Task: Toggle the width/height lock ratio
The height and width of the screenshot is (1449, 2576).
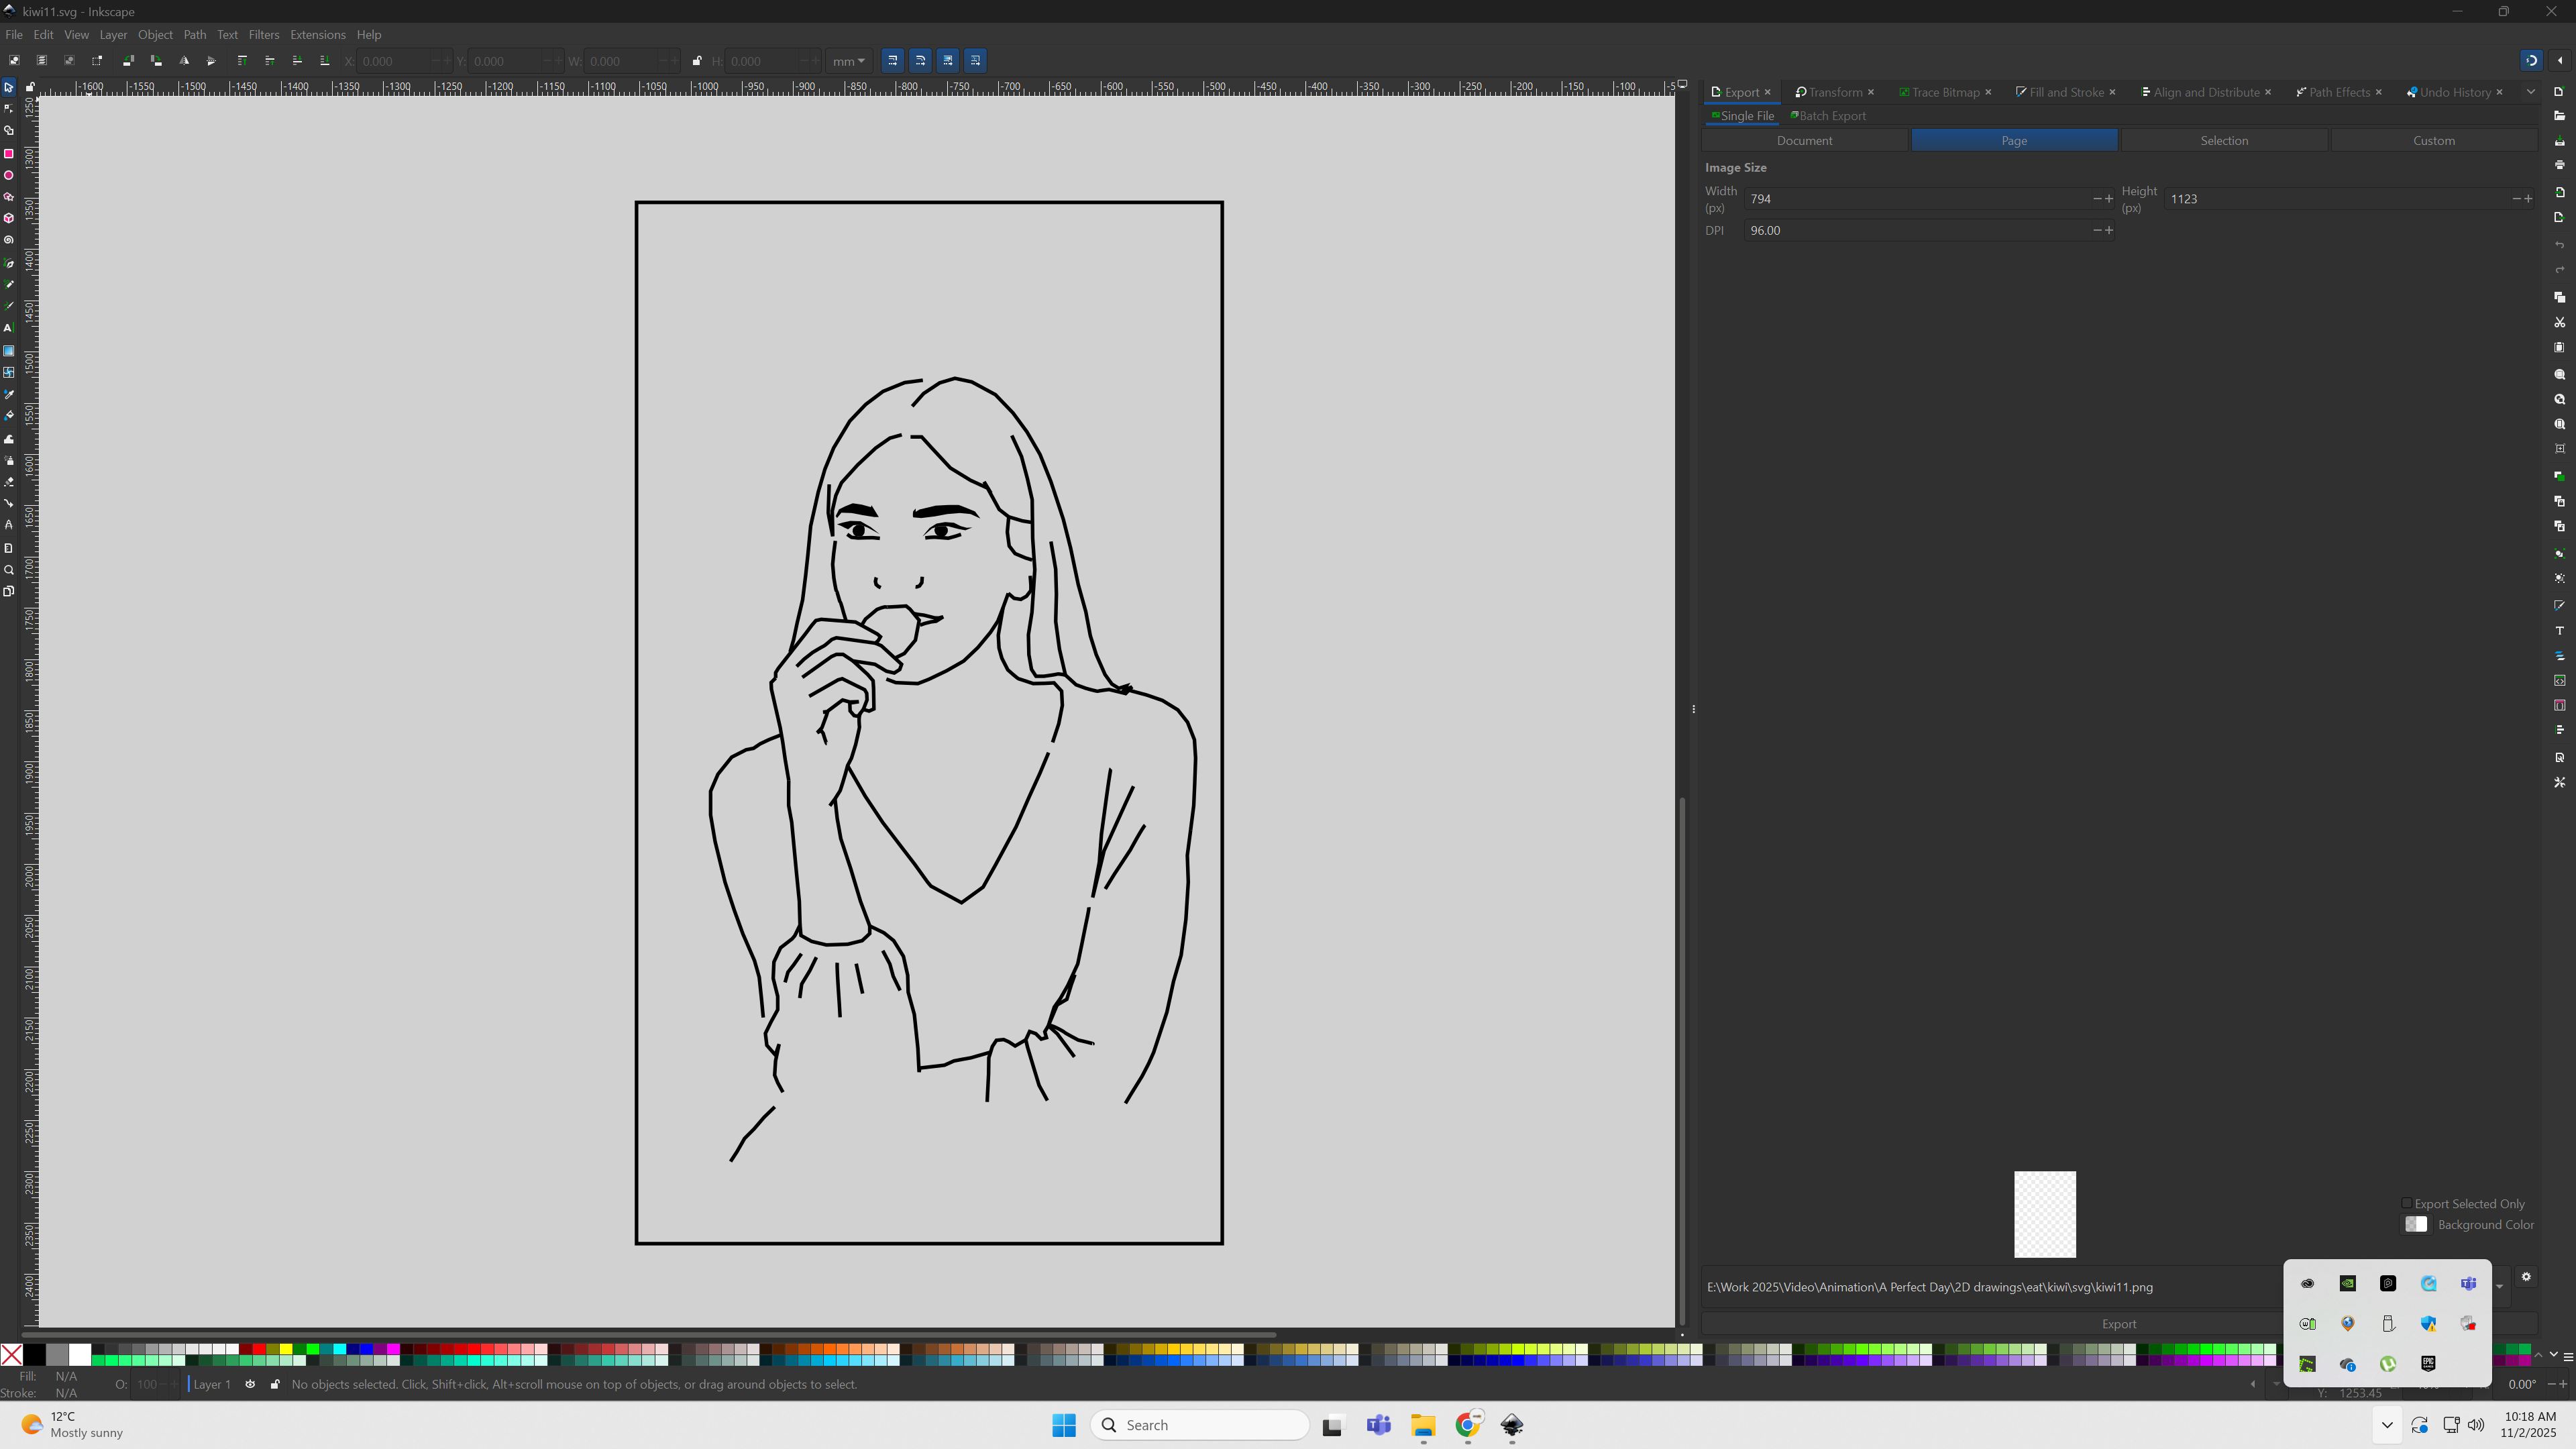Action: (x=697, y=61)
